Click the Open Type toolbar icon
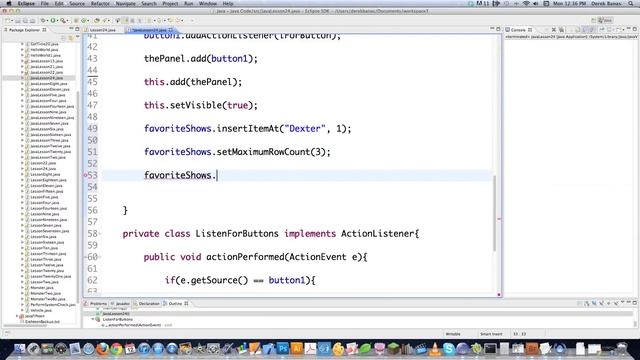The height and width of the screenshot is (360, 640). [97, 20]
